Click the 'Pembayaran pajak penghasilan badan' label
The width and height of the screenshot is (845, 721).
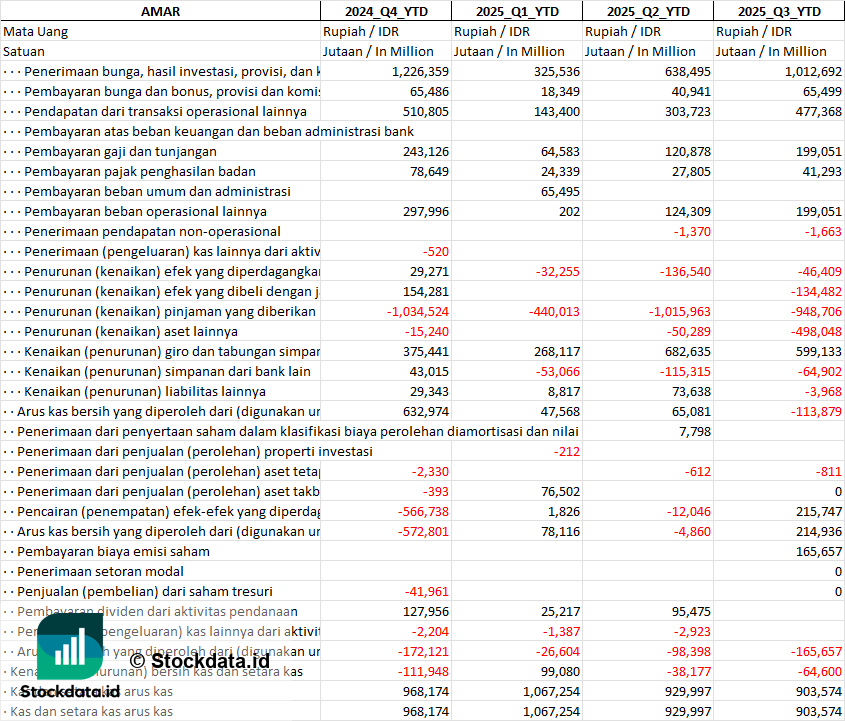pyautogui.click(x=140, y=171)
